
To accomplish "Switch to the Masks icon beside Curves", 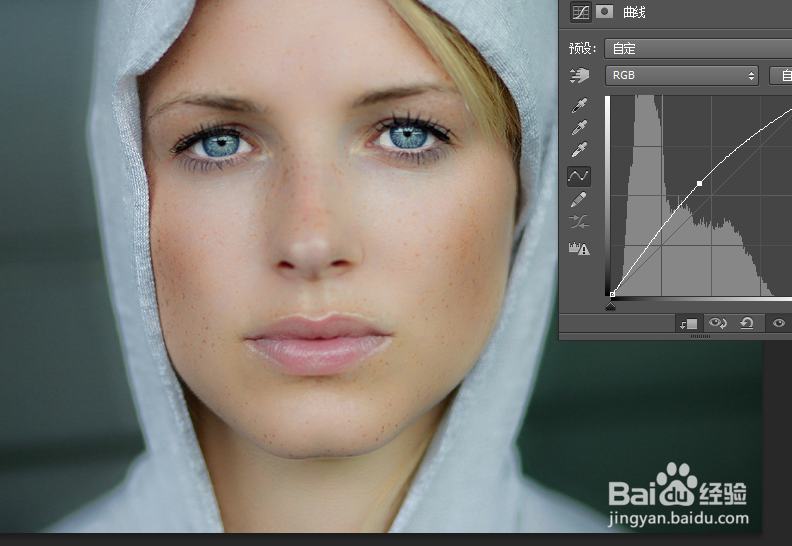I will coord(604,11).
